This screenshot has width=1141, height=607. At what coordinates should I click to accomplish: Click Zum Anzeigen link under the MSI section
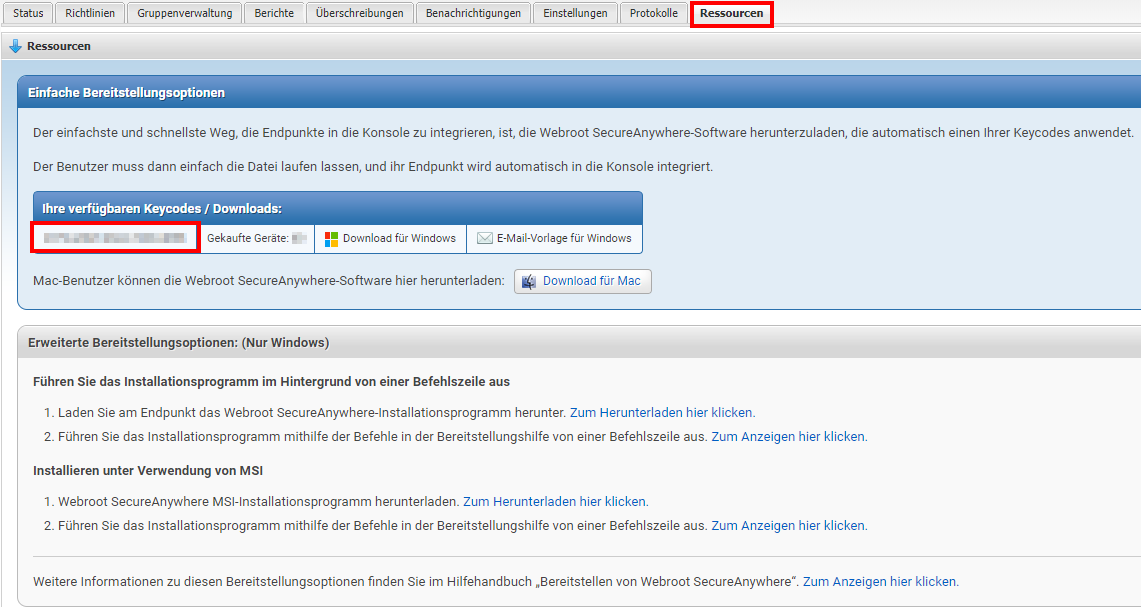788,526
